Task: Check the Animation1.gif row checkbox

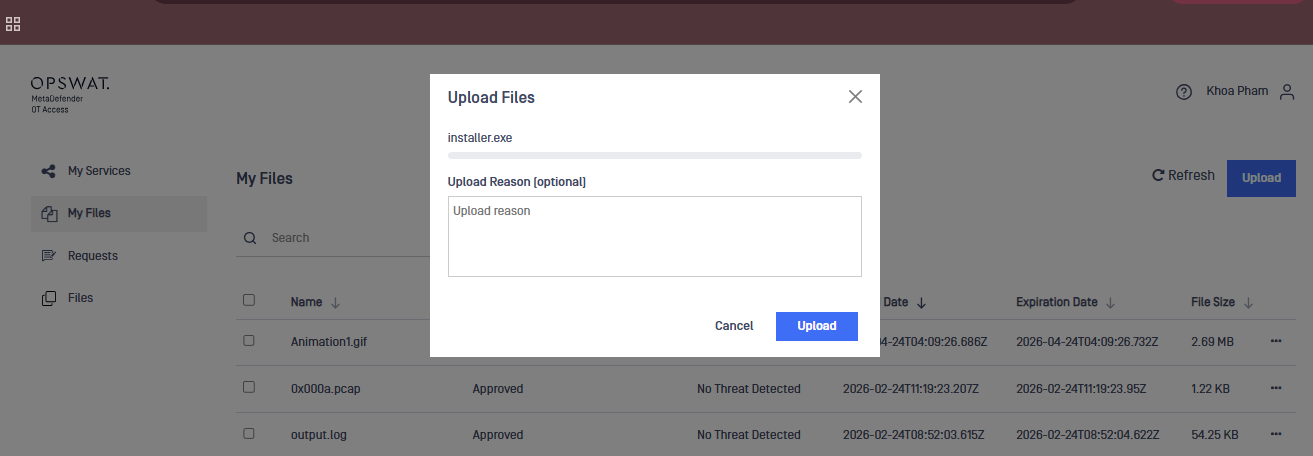Action: (x=249, y=341)
